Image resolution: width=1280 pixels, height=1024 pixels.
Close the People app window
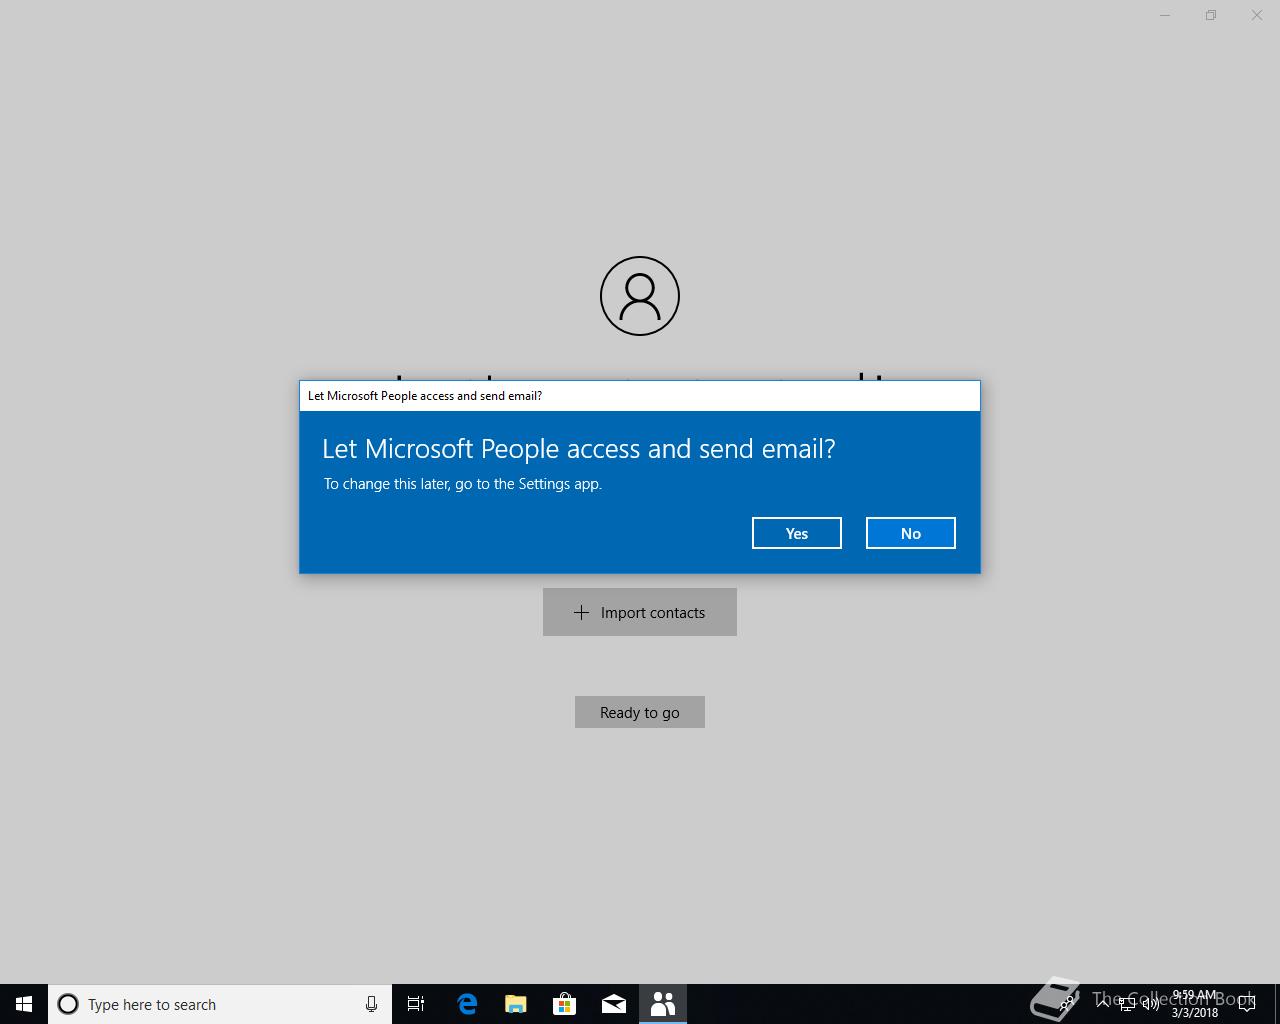point(1257,15)
